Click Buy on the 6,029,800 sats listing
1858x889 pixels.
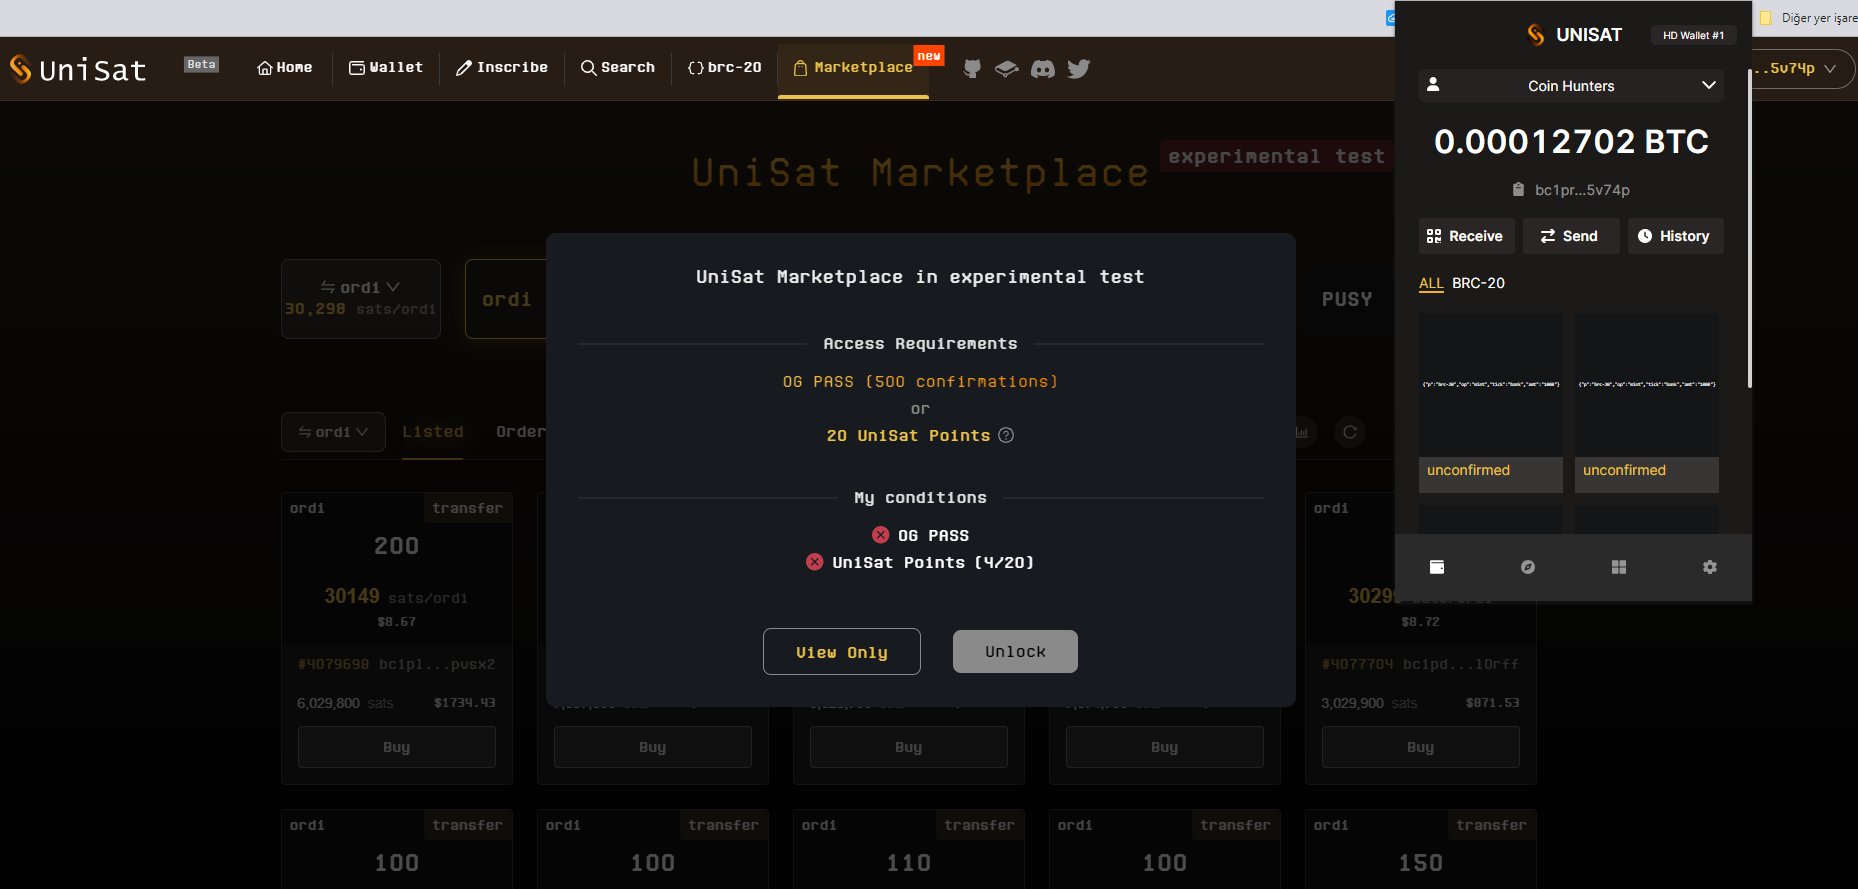click(397, 747)
